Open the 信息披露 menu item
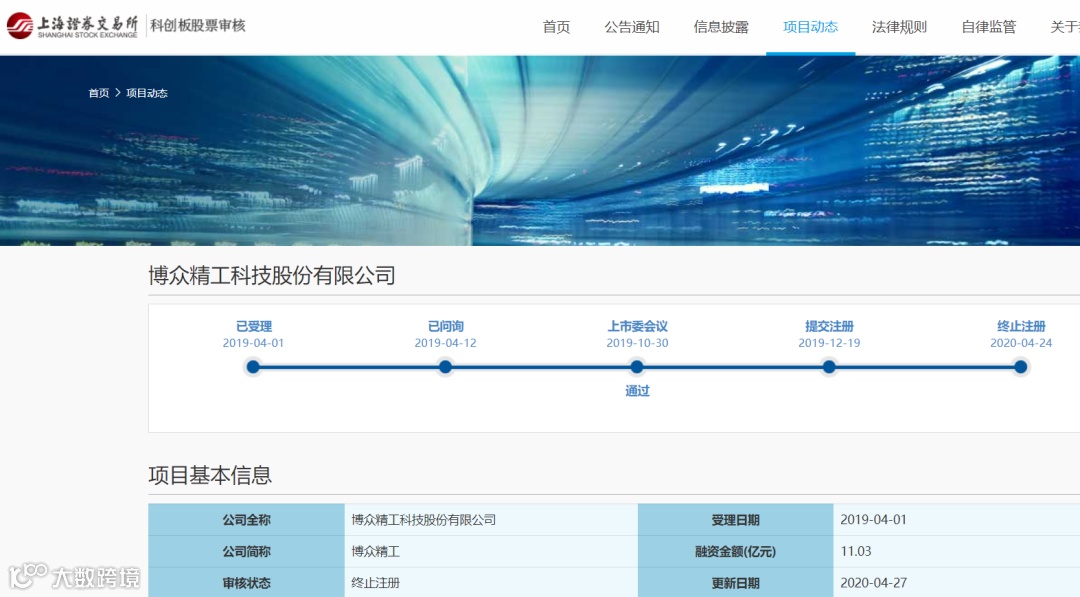This screenshot has width=1080, height=597. coord(721,27)
